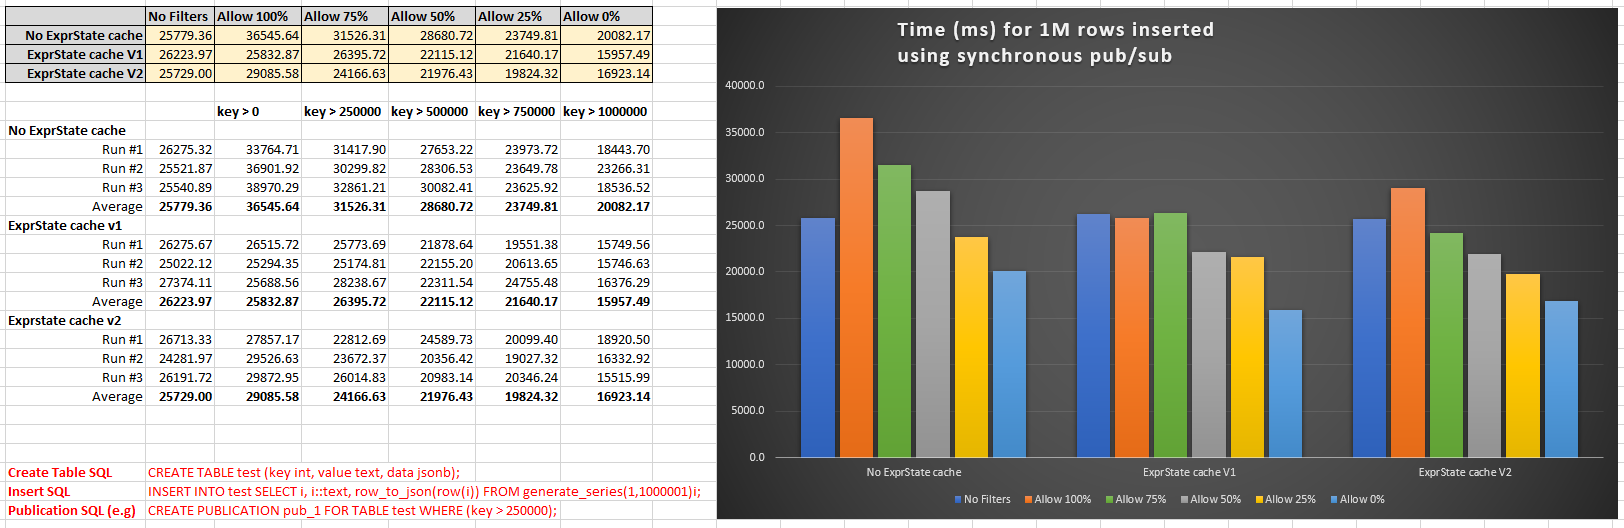Select the 'Exprstate cache v2' section heading cell
1624x528 pixels.
pos(65,321)
